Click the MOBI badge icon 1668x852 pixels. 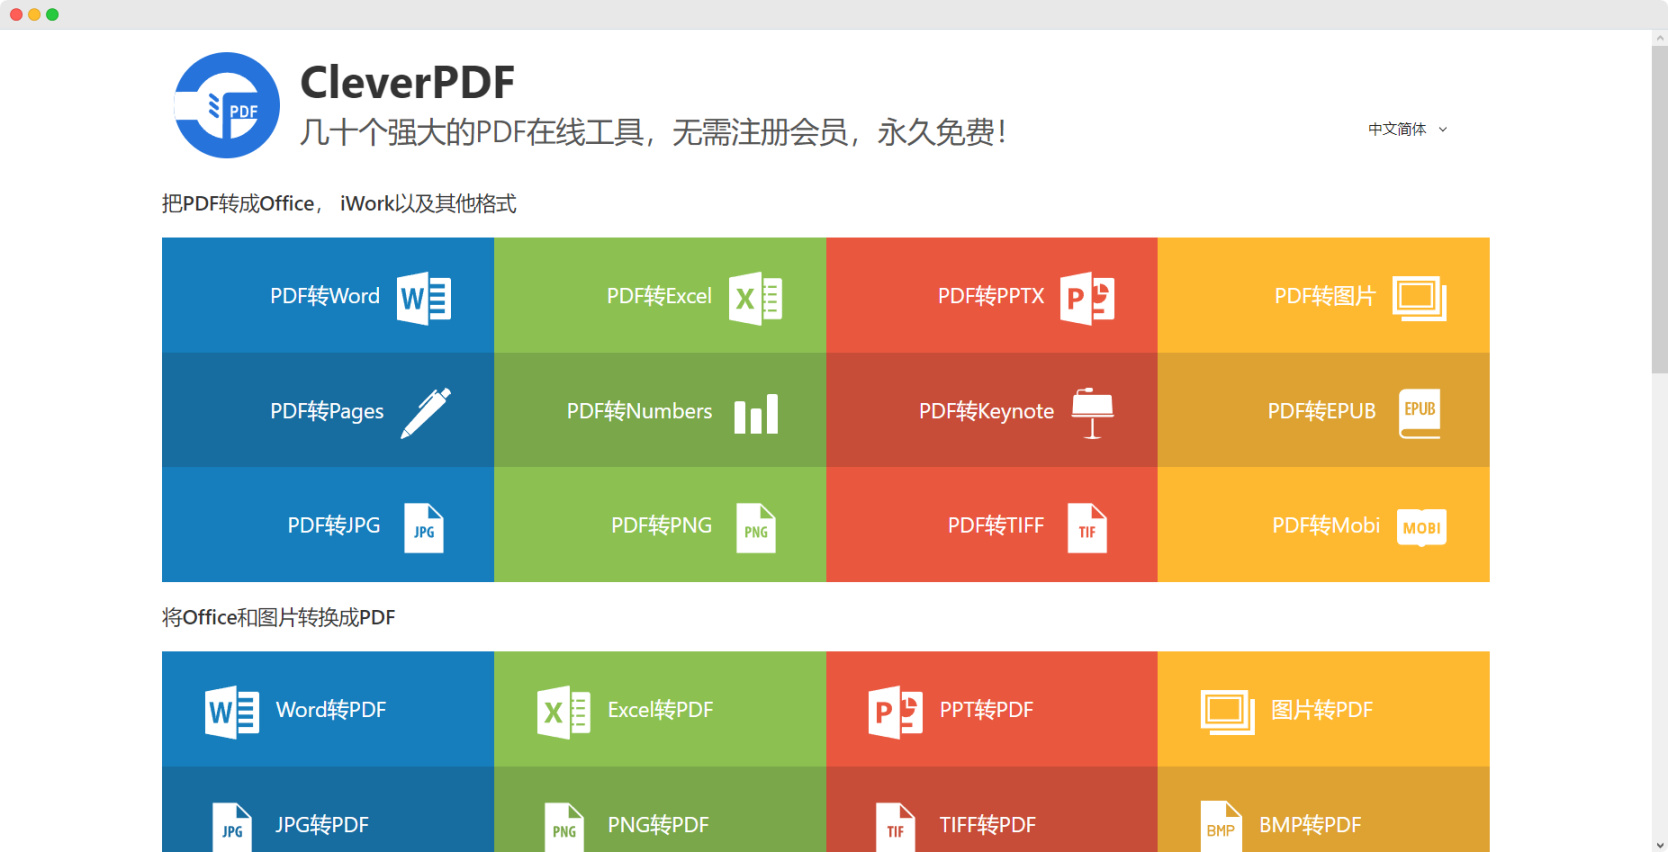point(1422,527)
